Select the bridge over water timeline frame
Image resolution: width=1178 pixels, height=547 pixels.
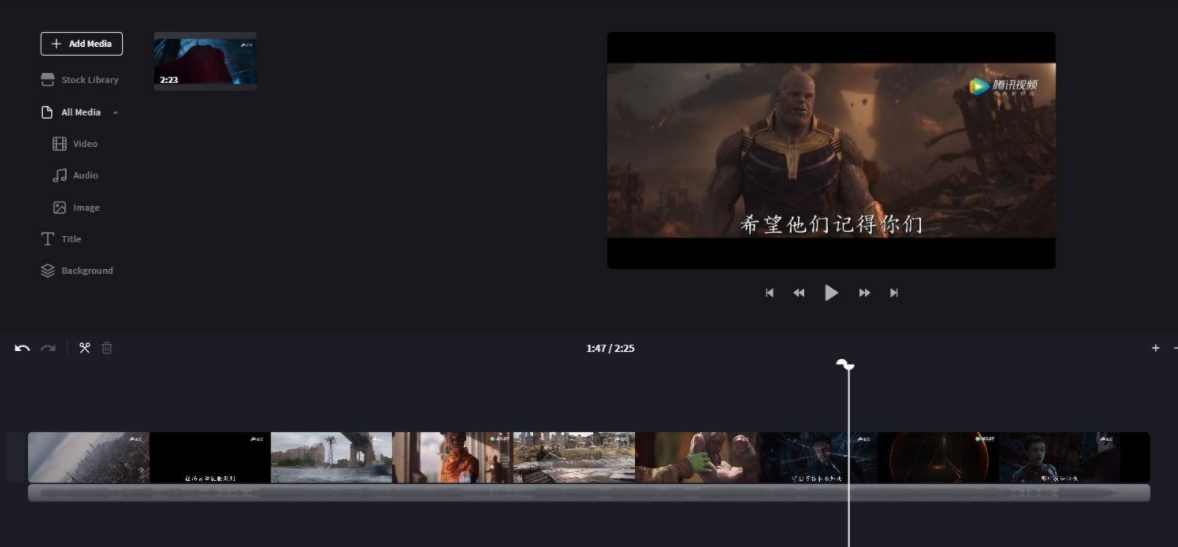(x=331, y=458)
